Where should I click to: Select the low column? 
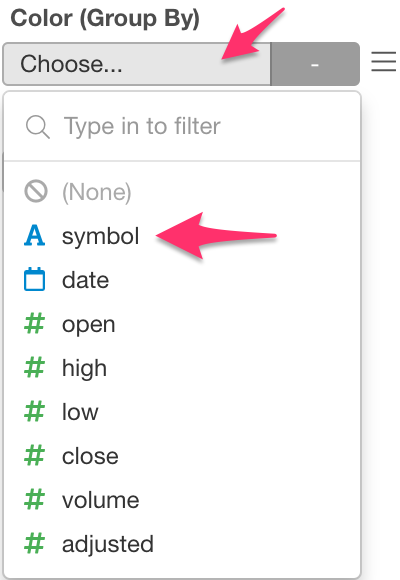(182, 412)
